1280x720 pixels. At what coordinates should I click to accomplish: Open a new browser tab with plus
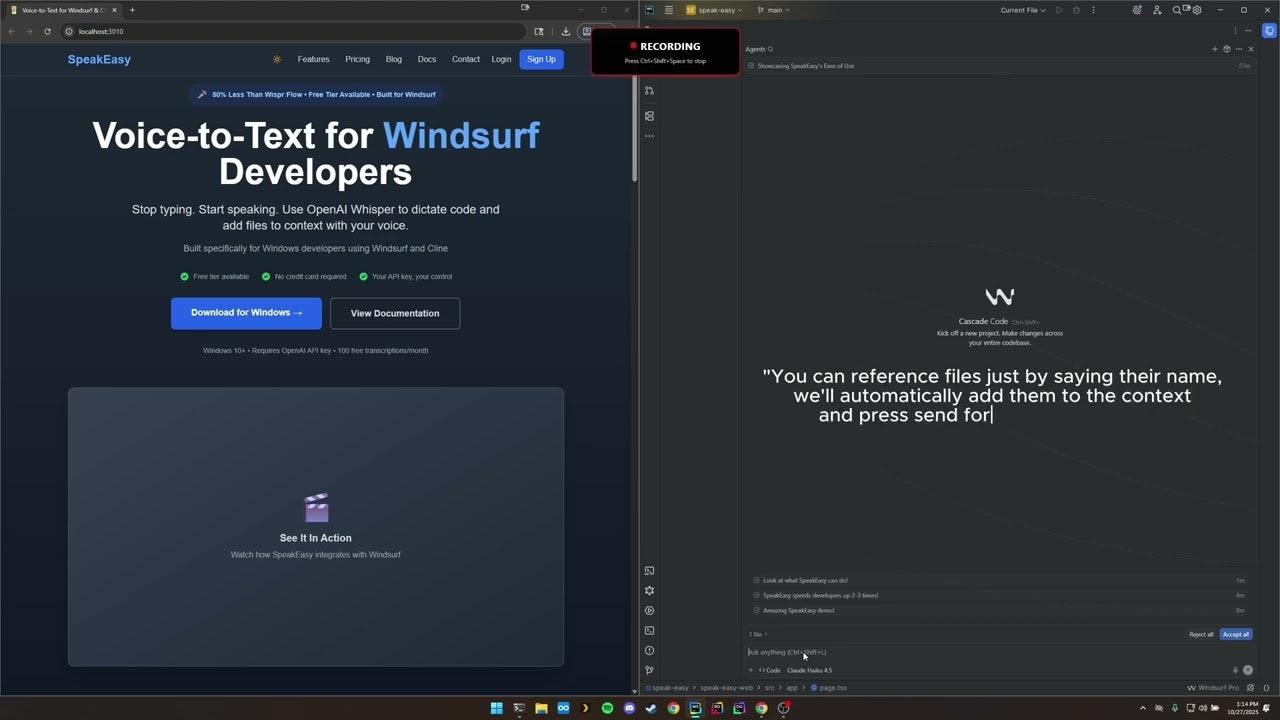click(132, 10)
